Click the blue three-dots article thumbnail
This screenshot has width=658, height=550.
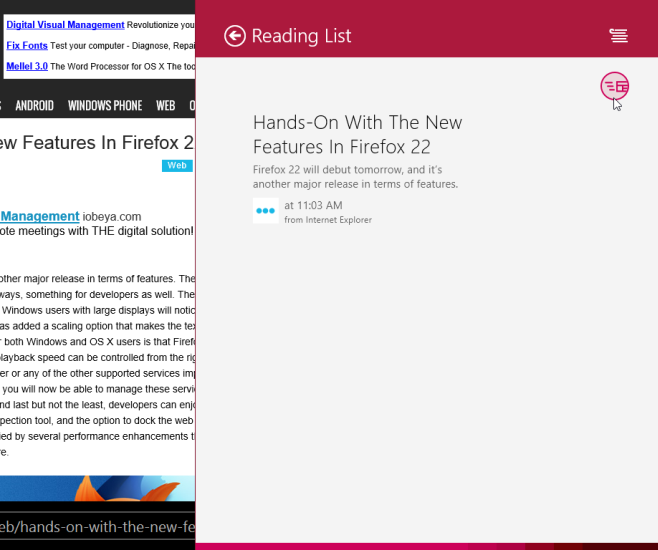point(266,211)
